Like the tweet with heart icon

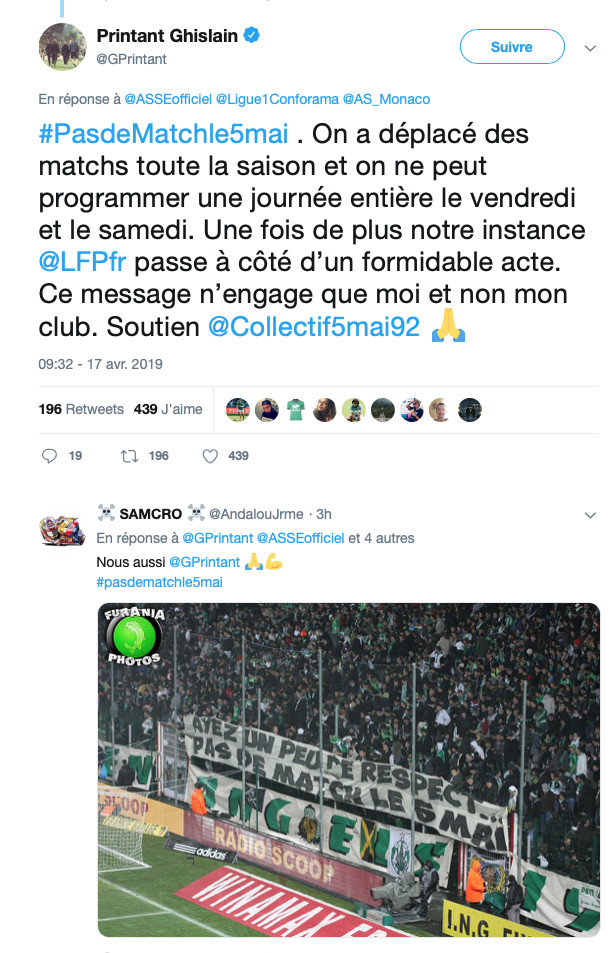(x=210, y=456)
